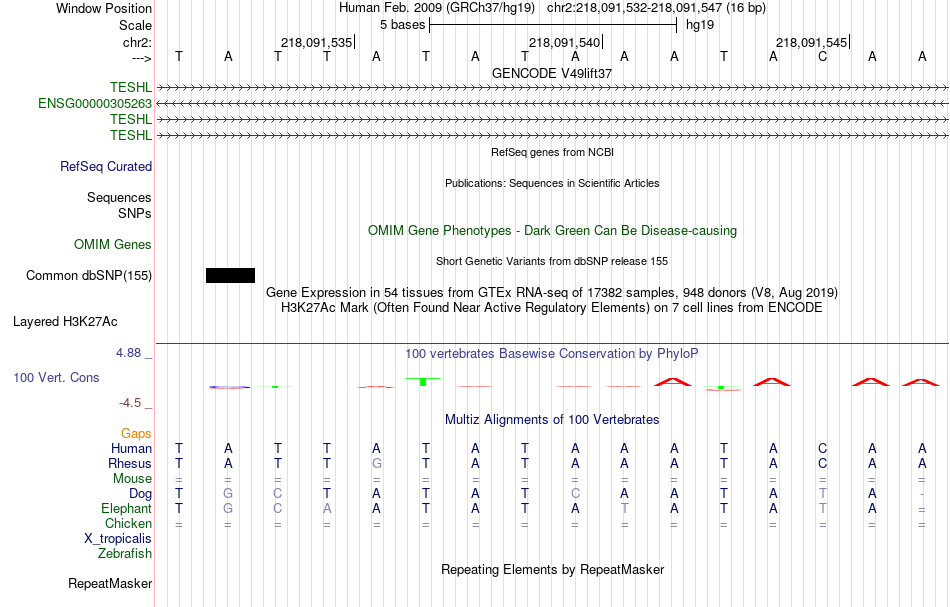
Task: Open the ENSG00000305263 gene label
Action: coord(95,104)
